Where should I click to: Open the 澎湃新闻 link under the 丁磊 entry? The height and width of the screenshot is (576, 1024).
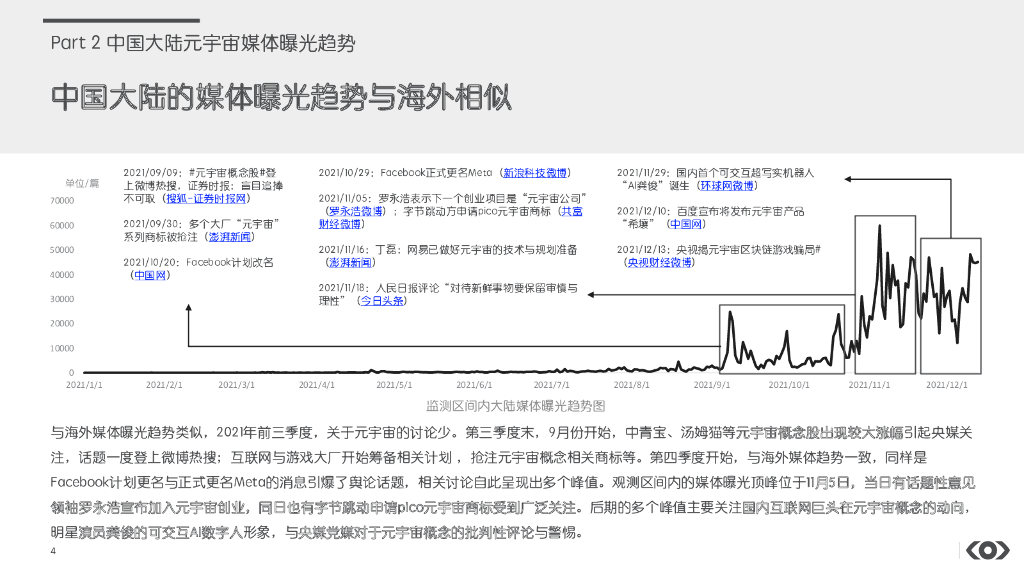point(350,263)
